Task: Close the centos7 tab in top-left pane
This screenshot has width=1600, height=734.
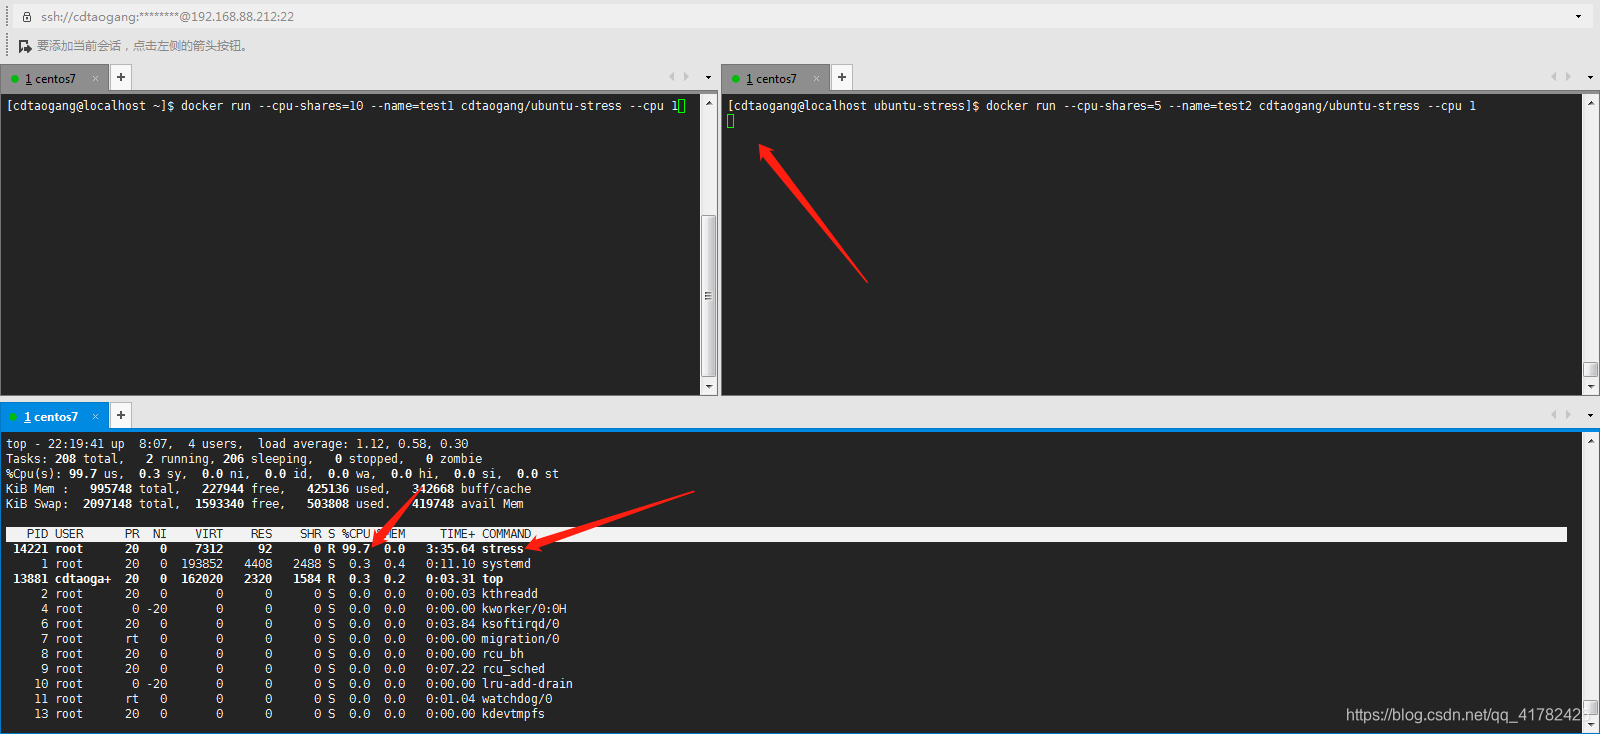Action: [96, 78]
